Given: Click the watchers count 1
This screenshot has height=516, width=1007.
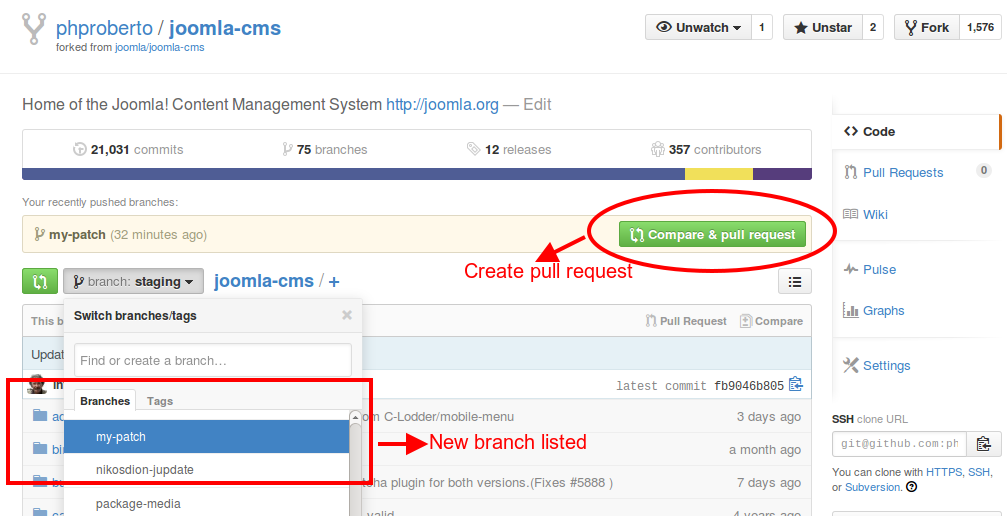Looking at the screenshot, I should point(762,28).
